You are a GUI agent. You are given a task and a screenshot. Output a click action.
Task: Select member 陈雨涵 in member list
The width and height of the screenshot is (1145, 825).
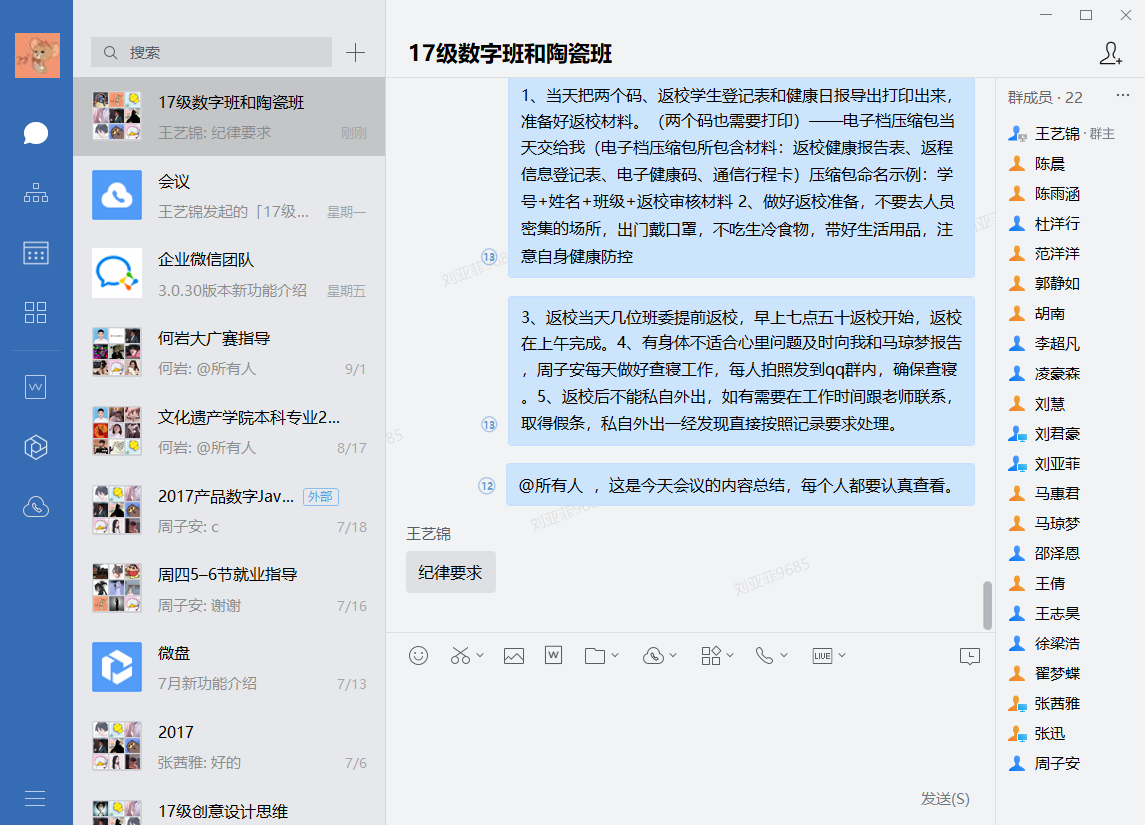(x=1070, y=193)
